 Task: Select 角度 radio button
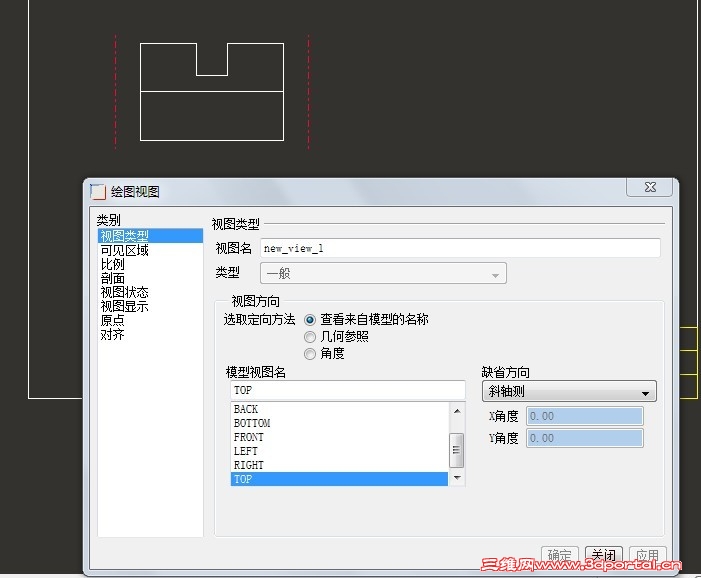tap(310, 354)
